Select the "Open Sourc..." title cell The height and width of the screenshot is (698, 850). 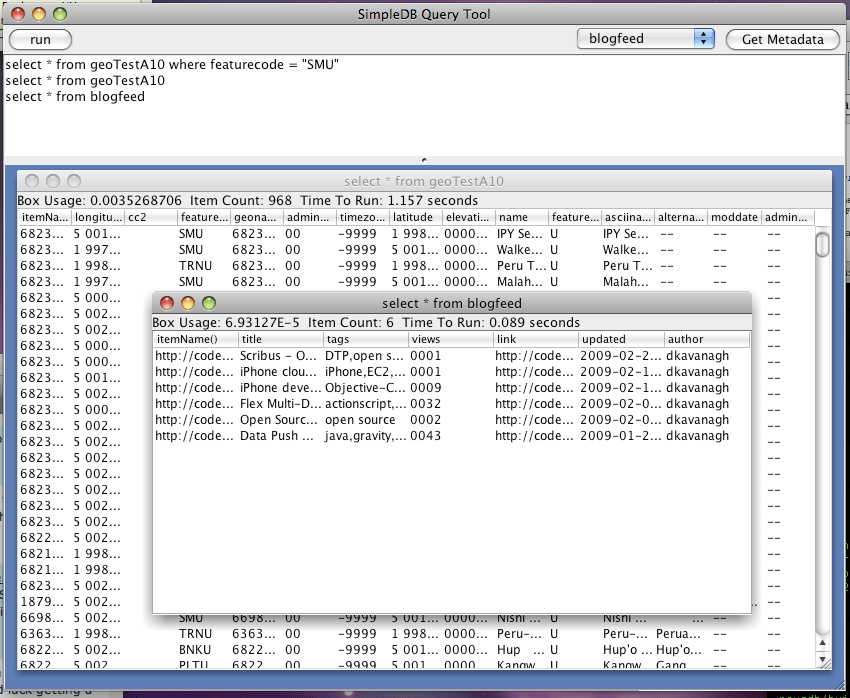pyautogui.click(x=280, y=420)
